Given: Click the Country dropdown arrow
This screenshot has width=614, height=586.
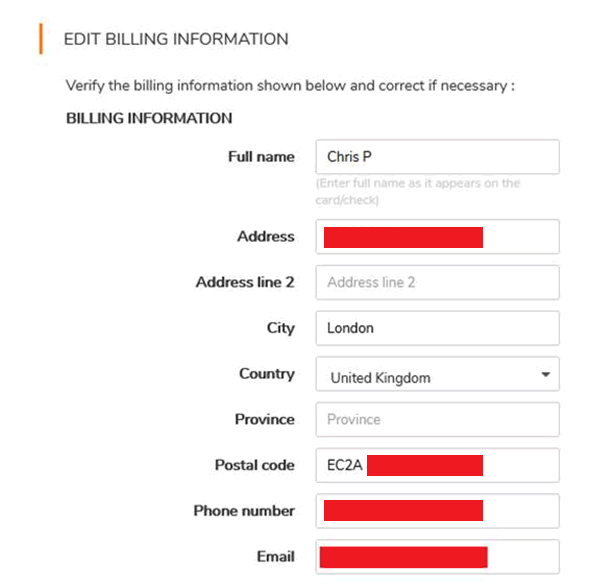Looking at the screenshot, I should pyautogui.click(x=545, y=374).
